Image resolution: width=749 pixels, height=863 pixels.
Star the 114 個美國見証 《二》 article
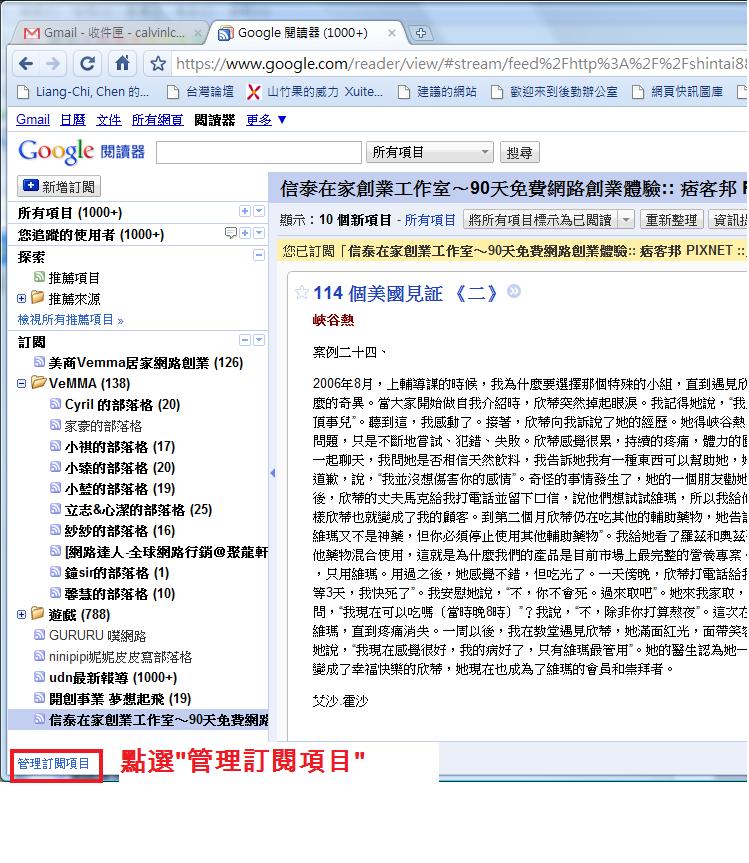point(302,292)
